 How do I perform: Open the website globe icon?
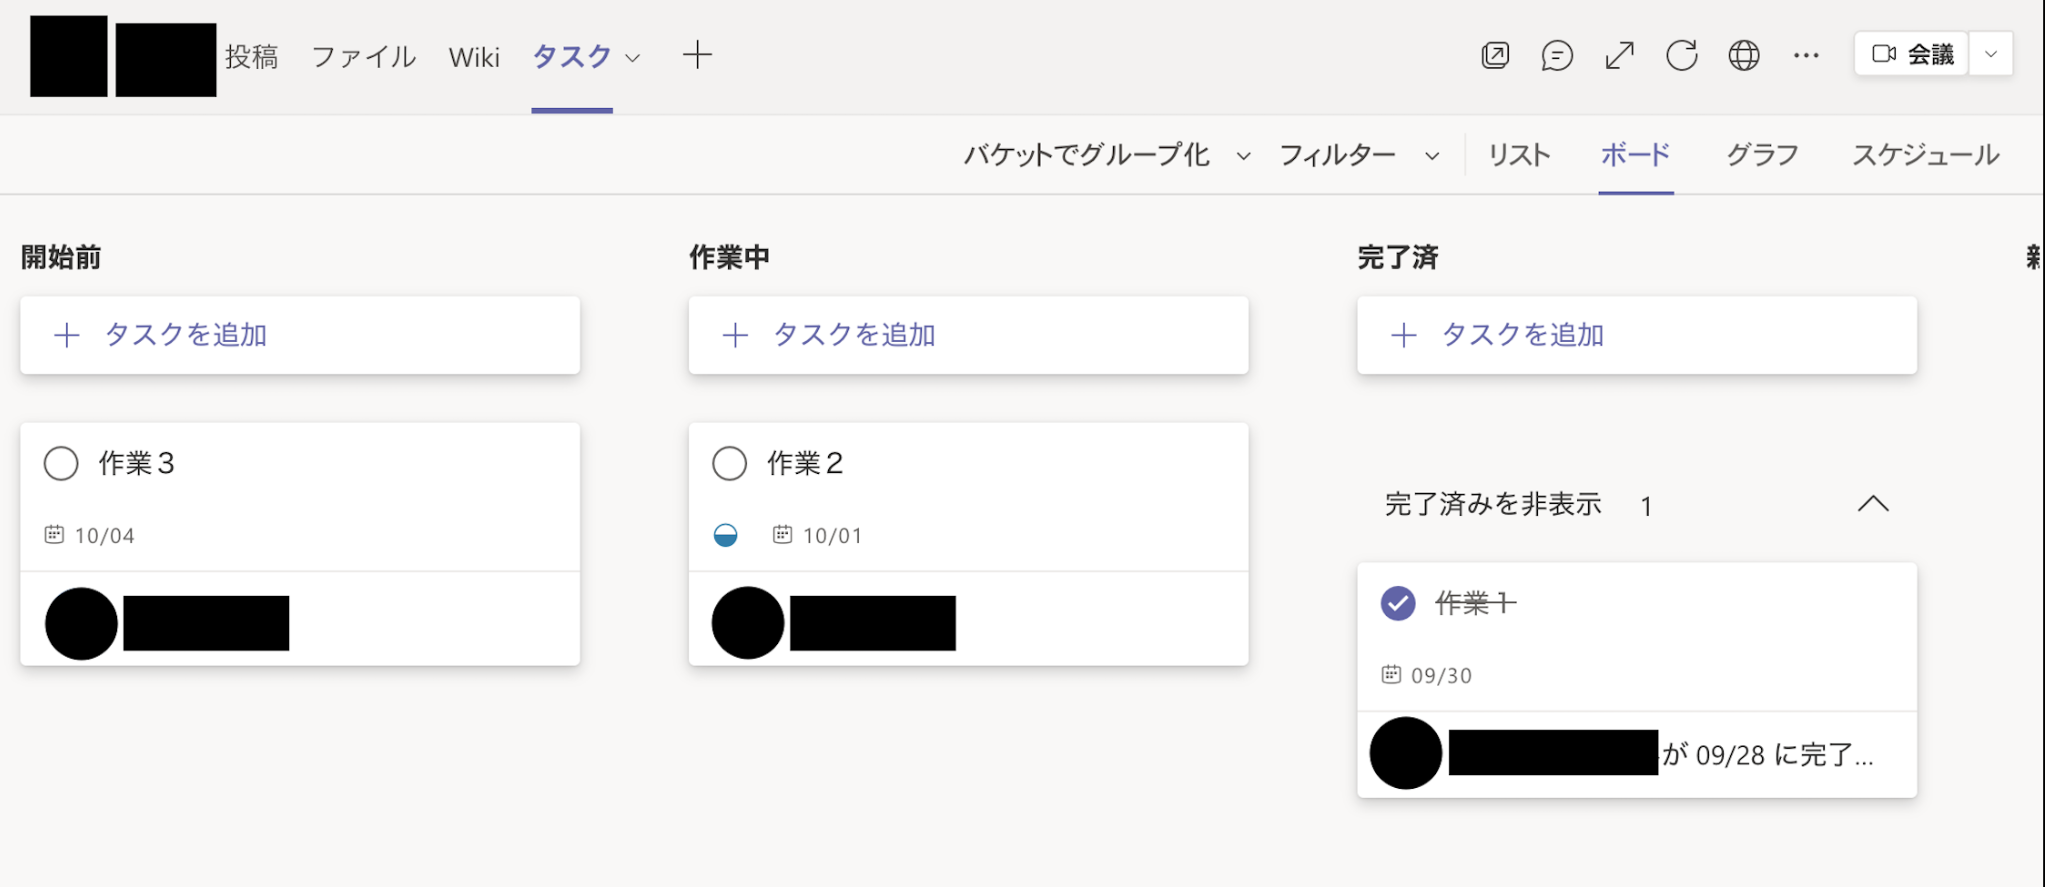point(1744,55)
